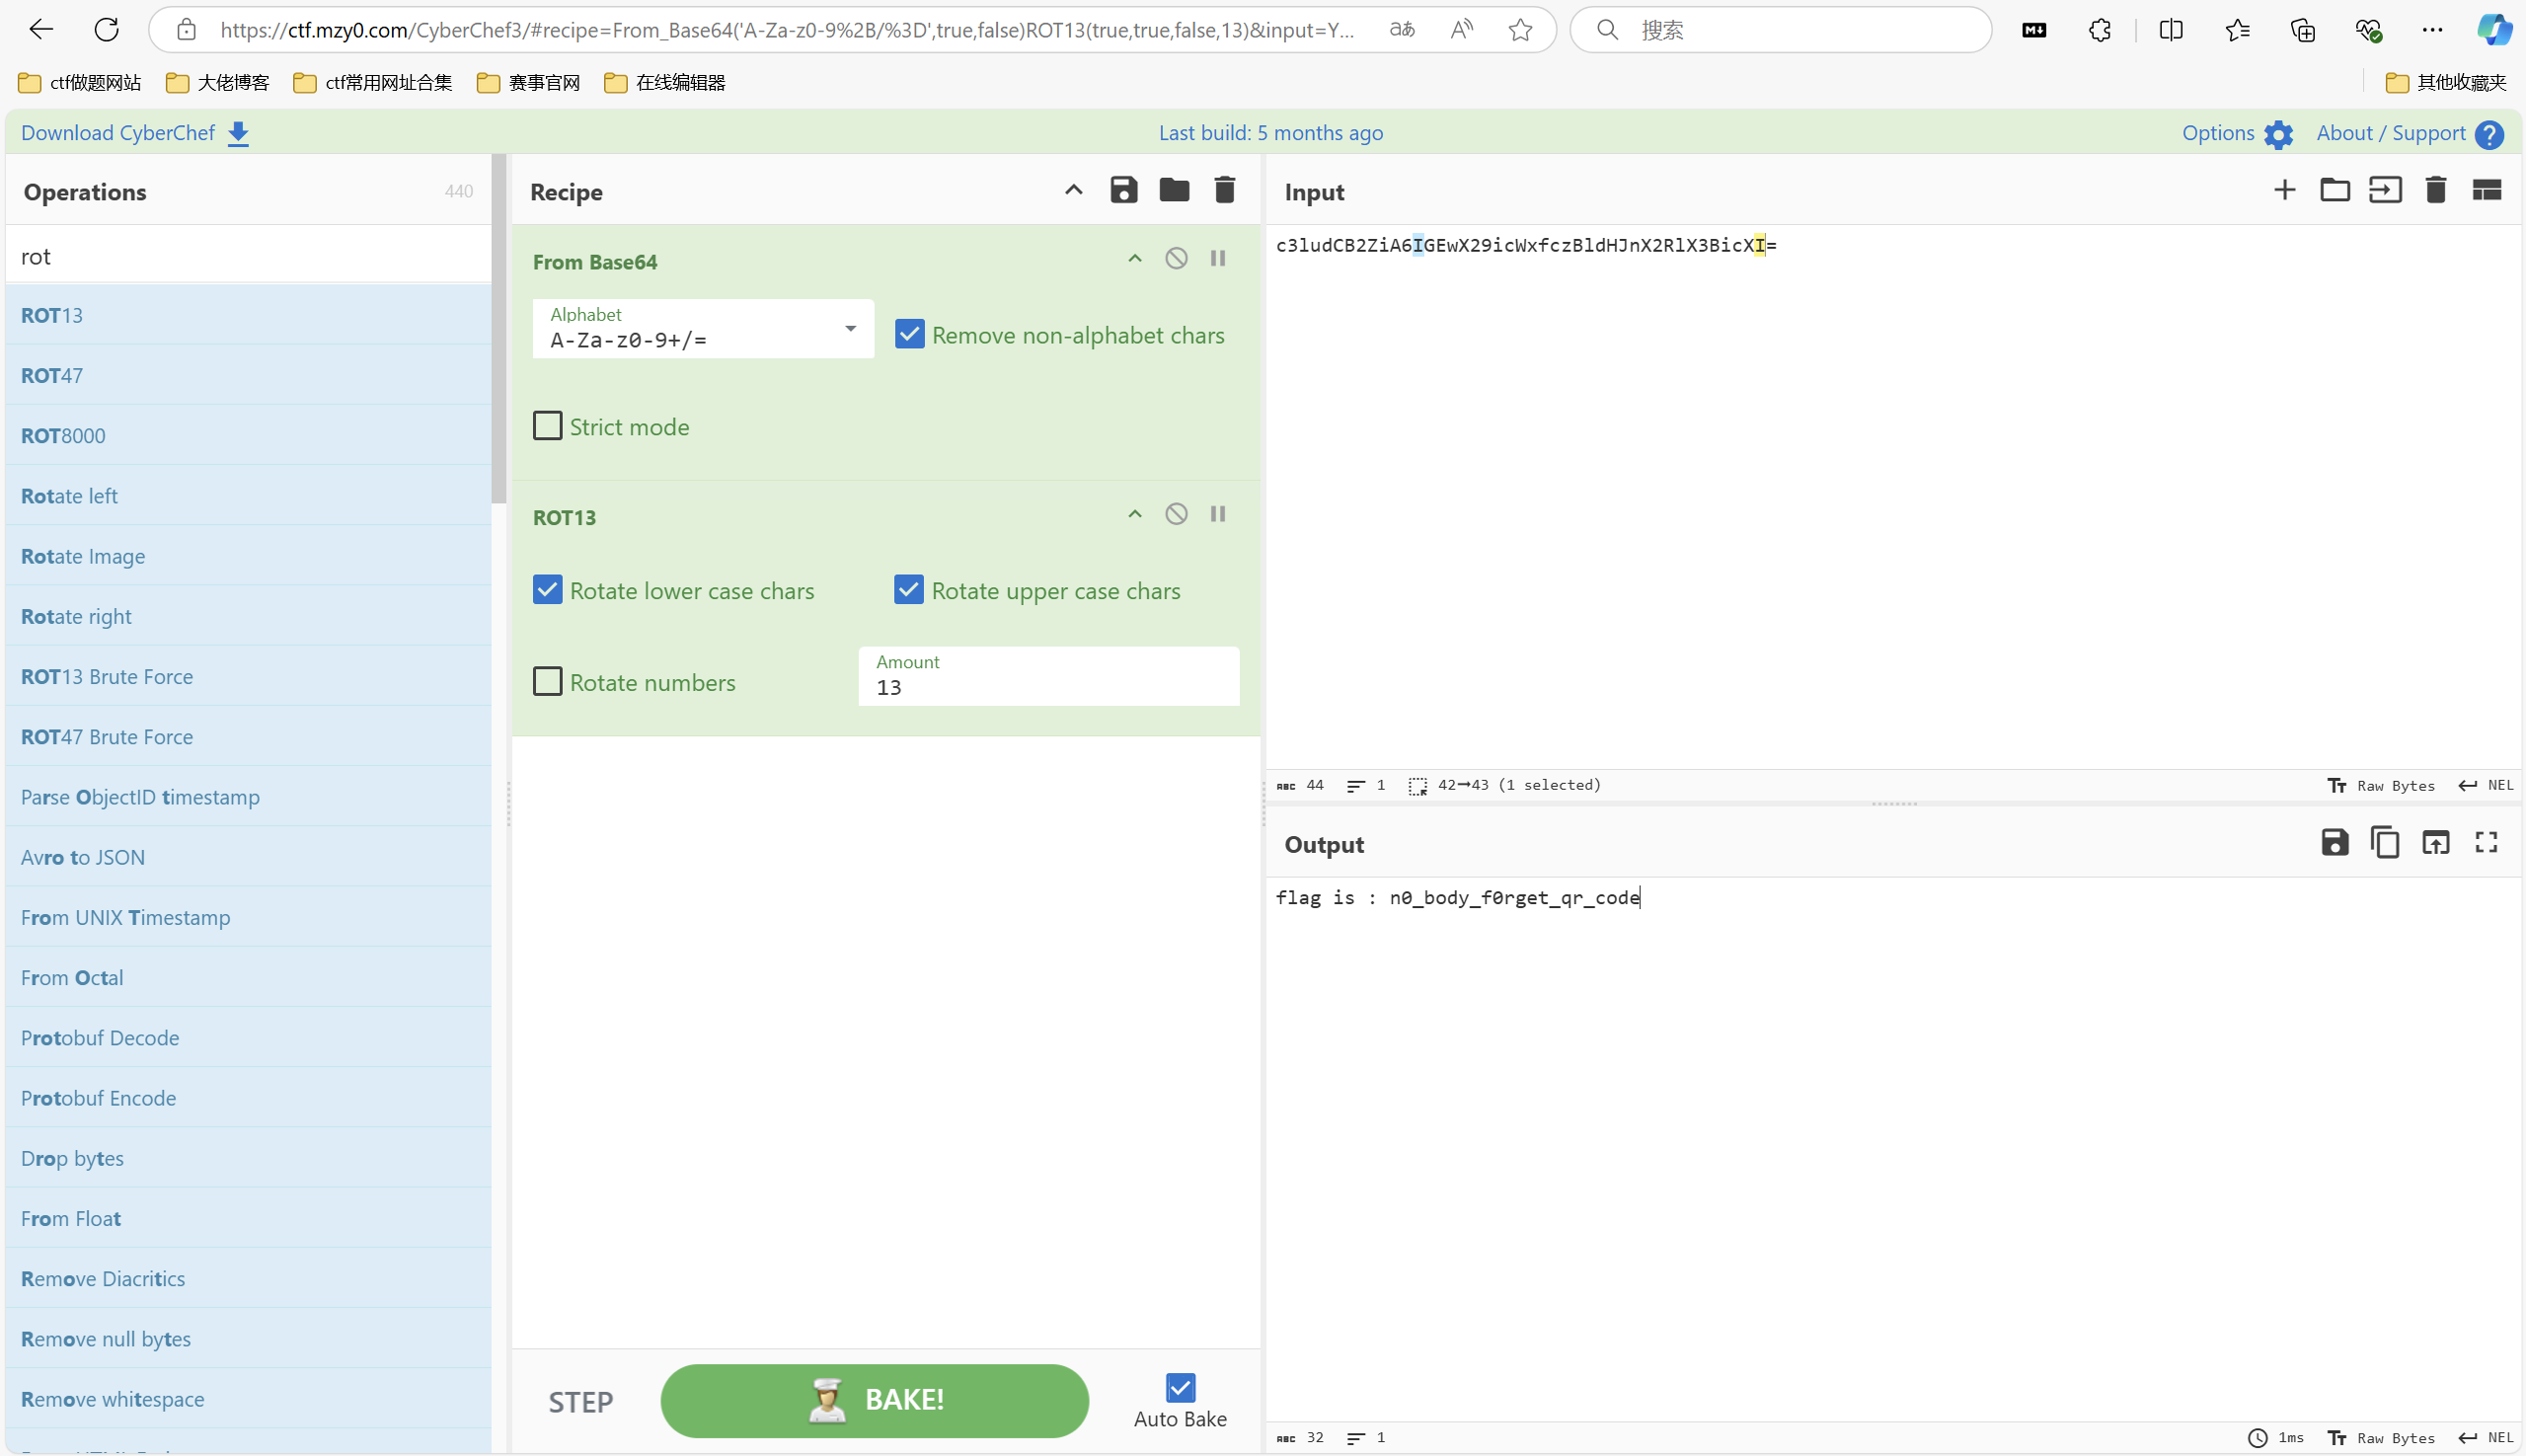The image size is (2526, 1456).
Task: Open browser settings and more menu
Action: point(2432,30)
